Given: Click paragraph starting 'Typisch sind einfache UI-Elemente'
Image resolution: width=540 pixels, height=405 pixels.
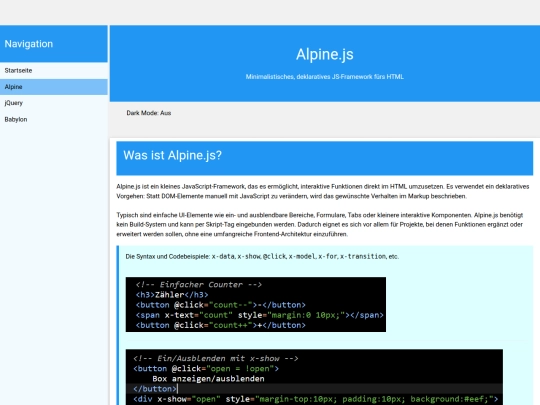Looking at the screenshot, I should coord(320,225).
